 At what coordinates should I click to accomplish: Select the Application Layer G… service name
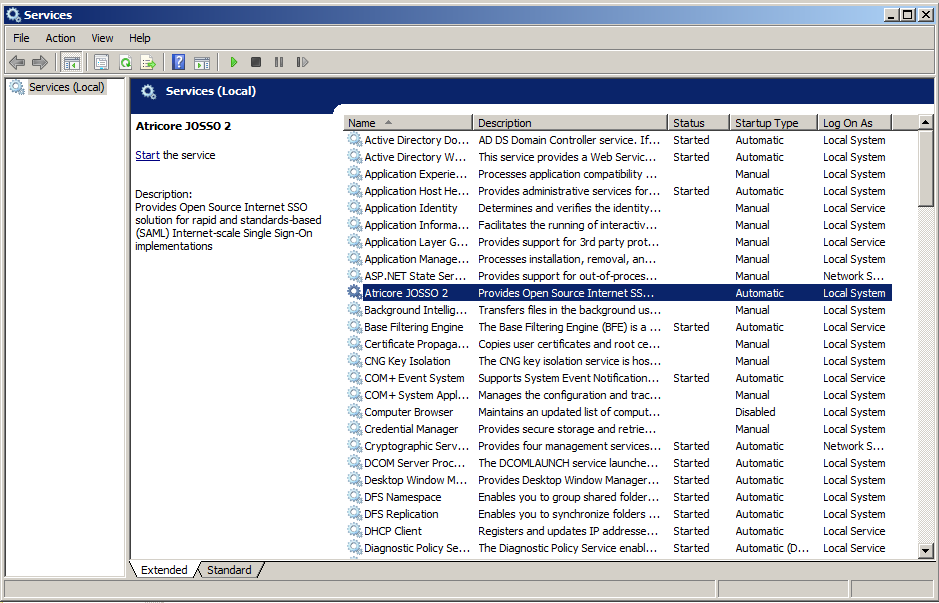[x=416, y=242]
